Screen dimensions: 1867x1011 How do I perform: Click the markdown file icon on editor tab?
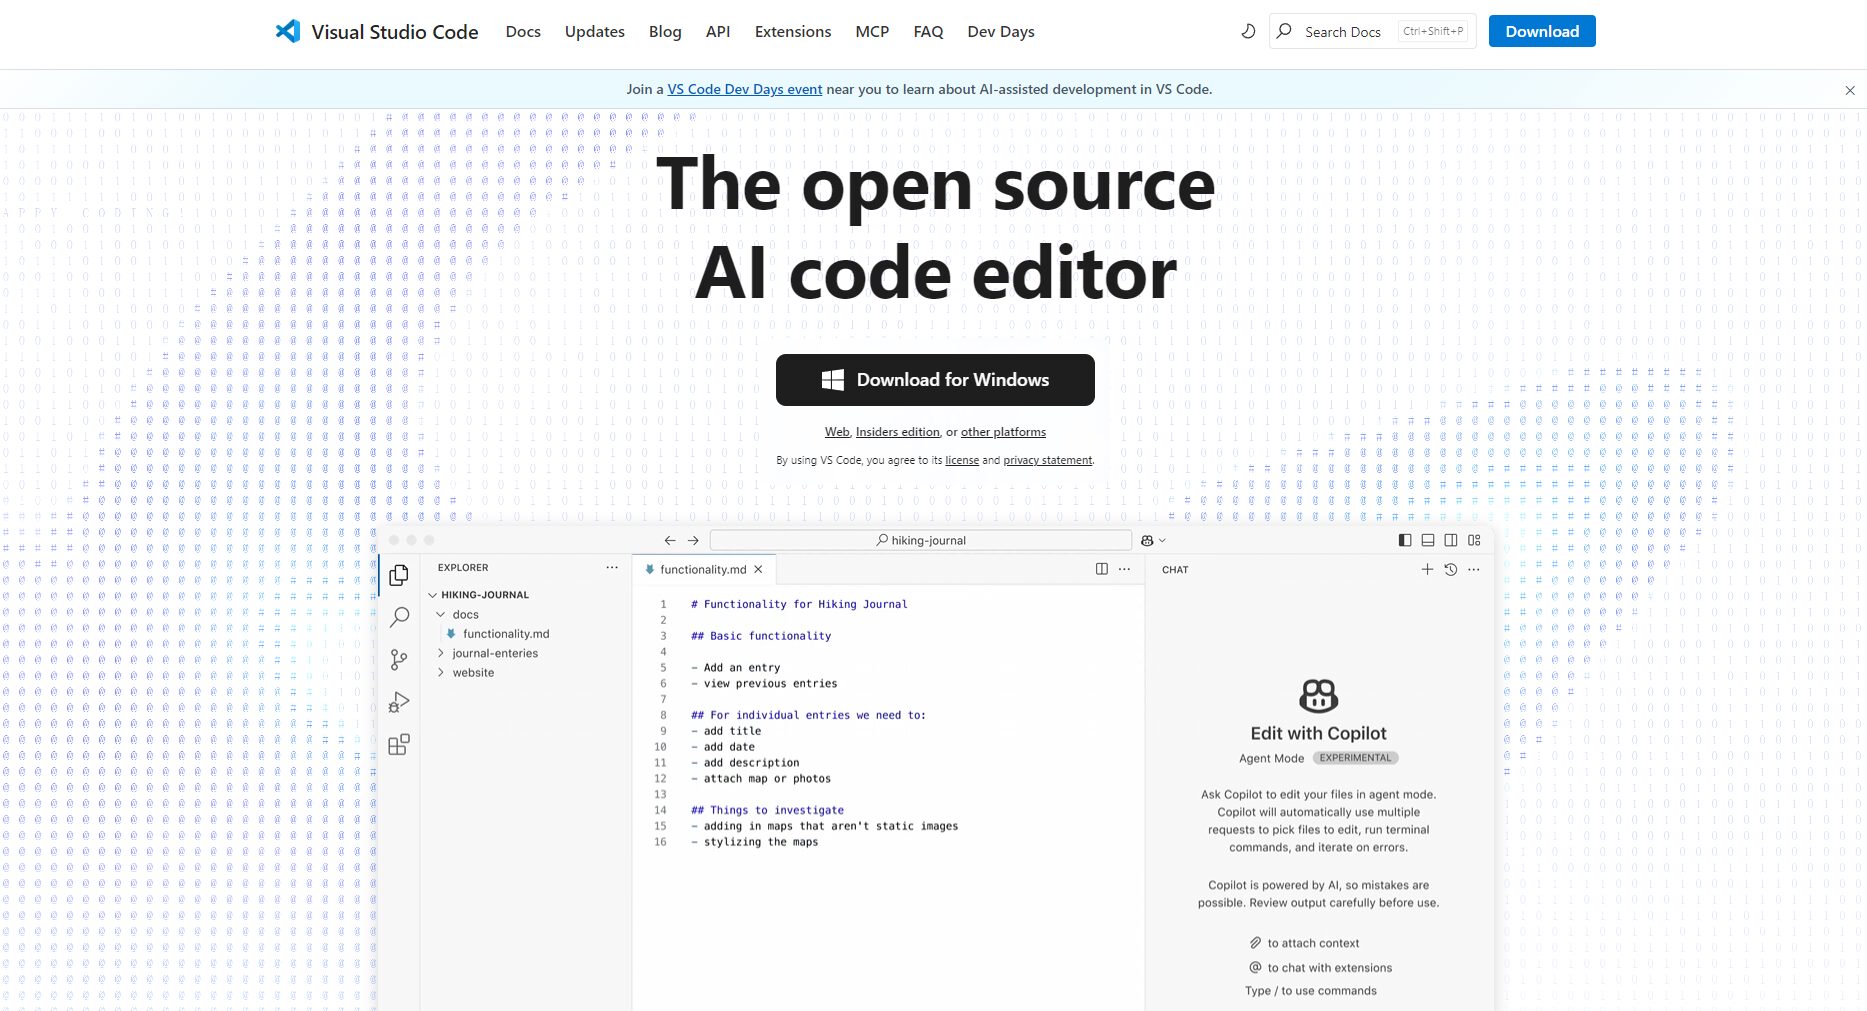tap(650, 569)
